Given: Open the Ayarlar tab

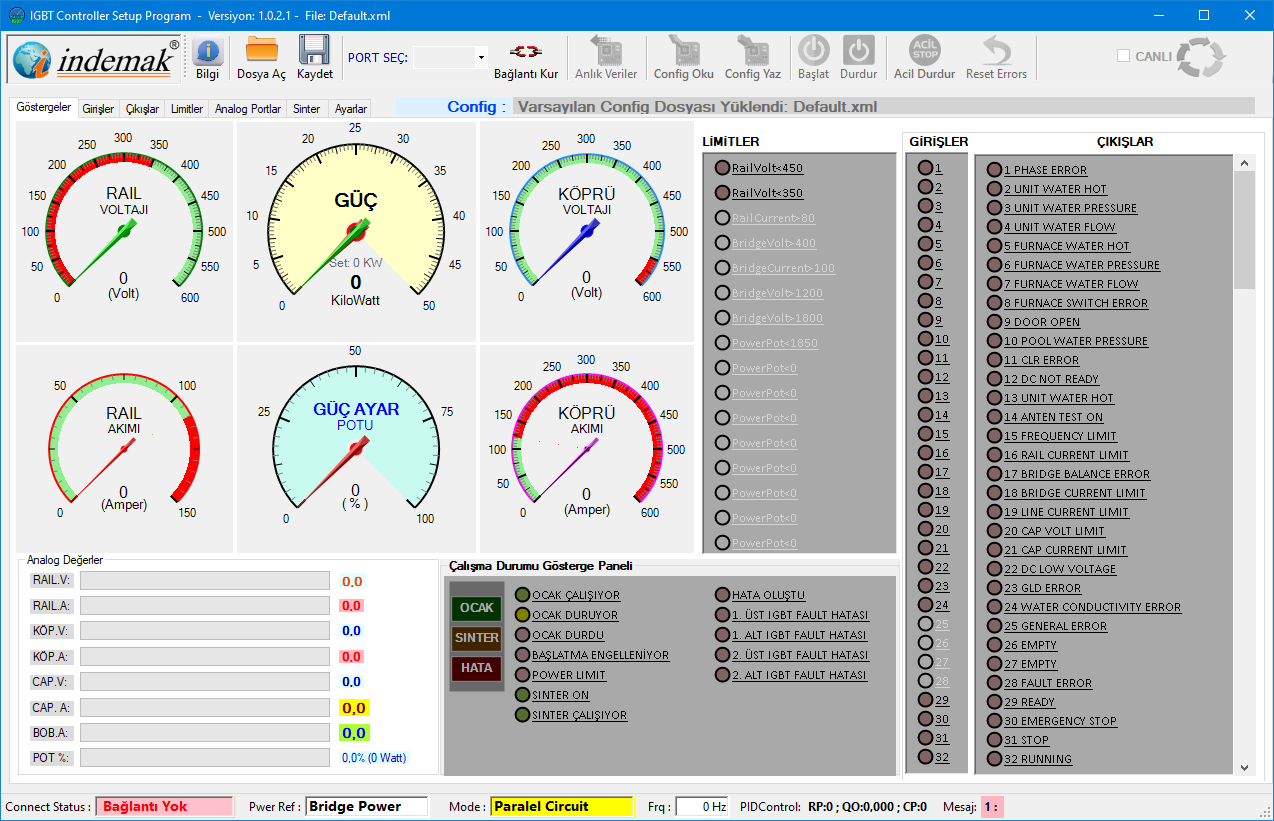Looking at the screenshot, I should coord(350,109).
